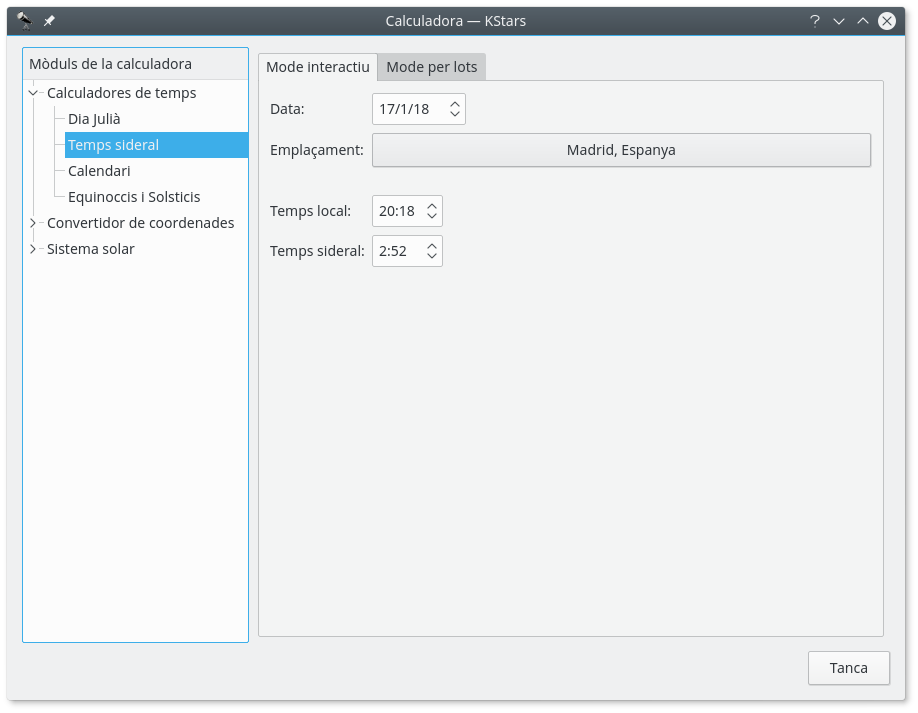Viewport: 918px width, 713px height.
Task: Click the pin window icon
Action: [49, 20]
